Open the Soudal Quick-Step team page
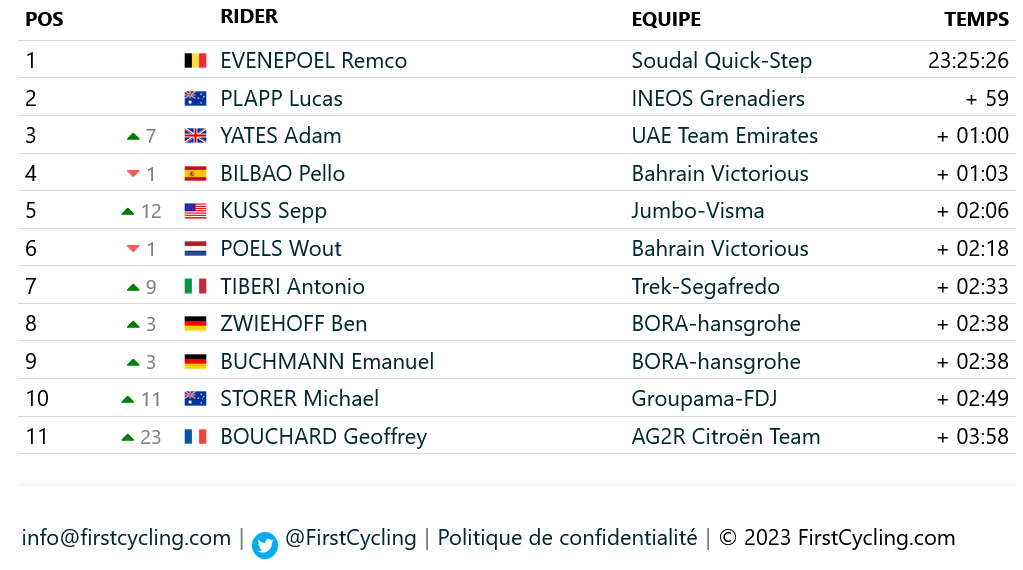The width and height of the screenshot is (1023, 570). click(721, 61)
